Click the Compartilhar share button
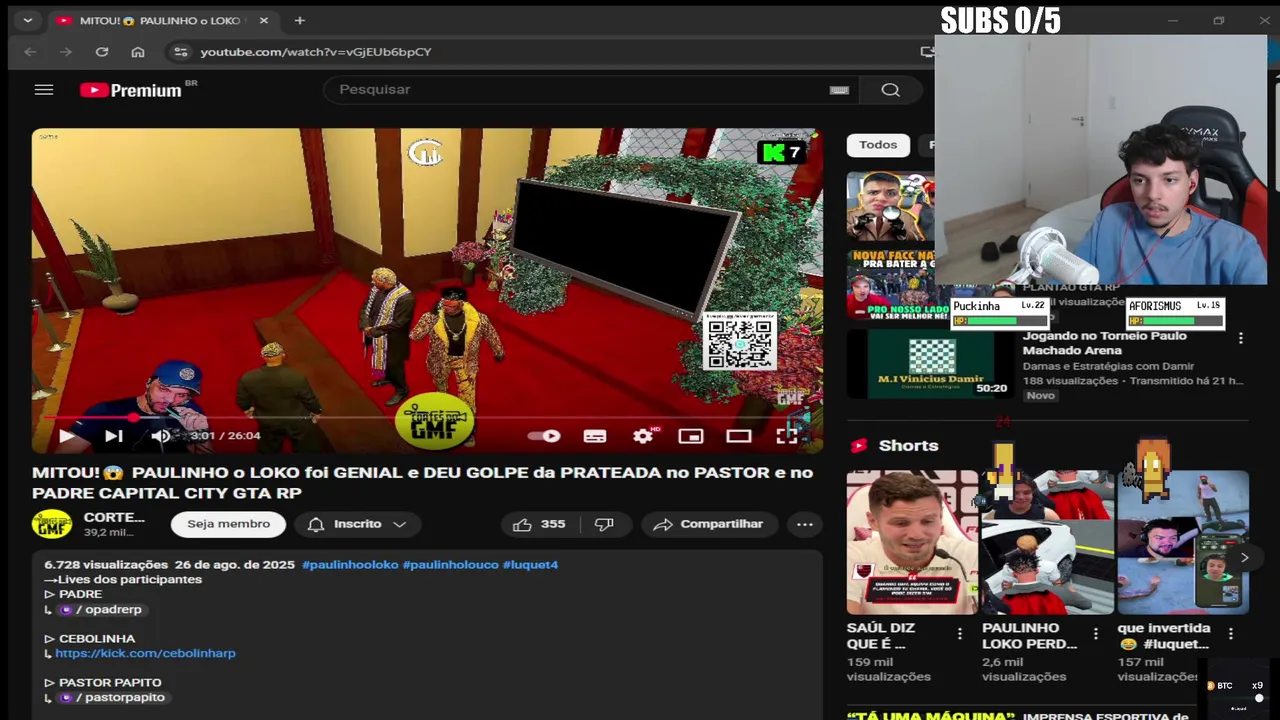1280x720 pixels. (708, 524)
